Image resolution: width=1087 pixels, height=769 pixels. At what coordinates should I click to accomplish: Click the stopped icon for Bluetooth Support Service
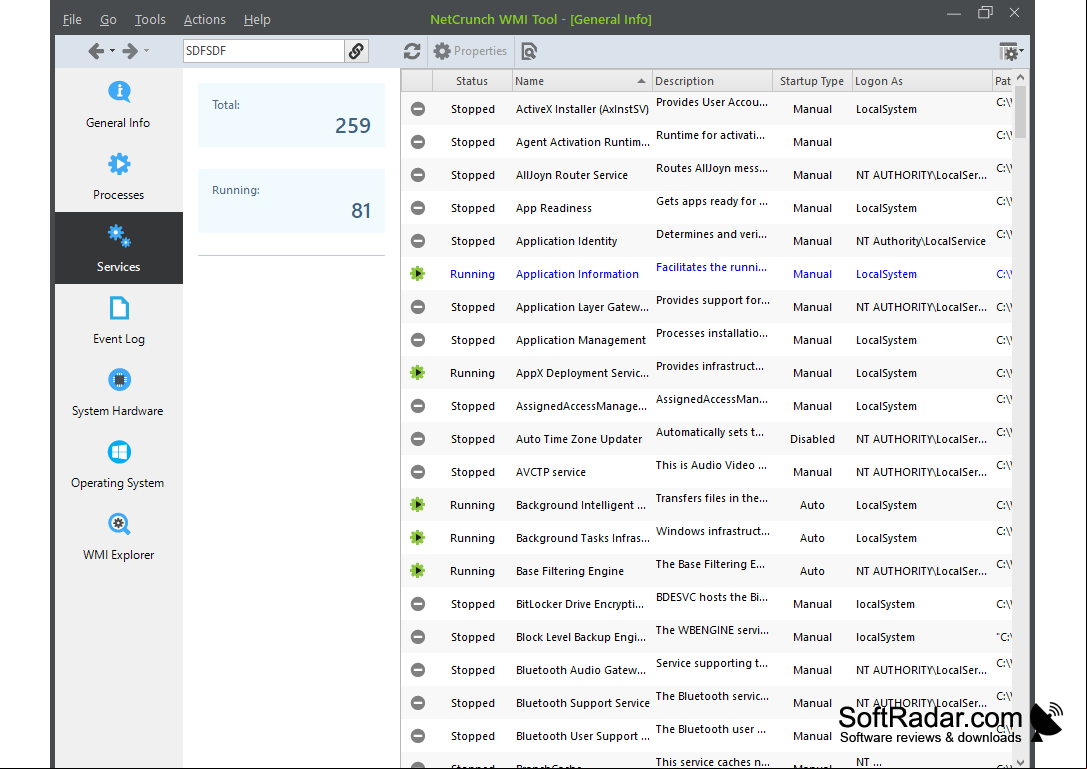pos(417,703)
